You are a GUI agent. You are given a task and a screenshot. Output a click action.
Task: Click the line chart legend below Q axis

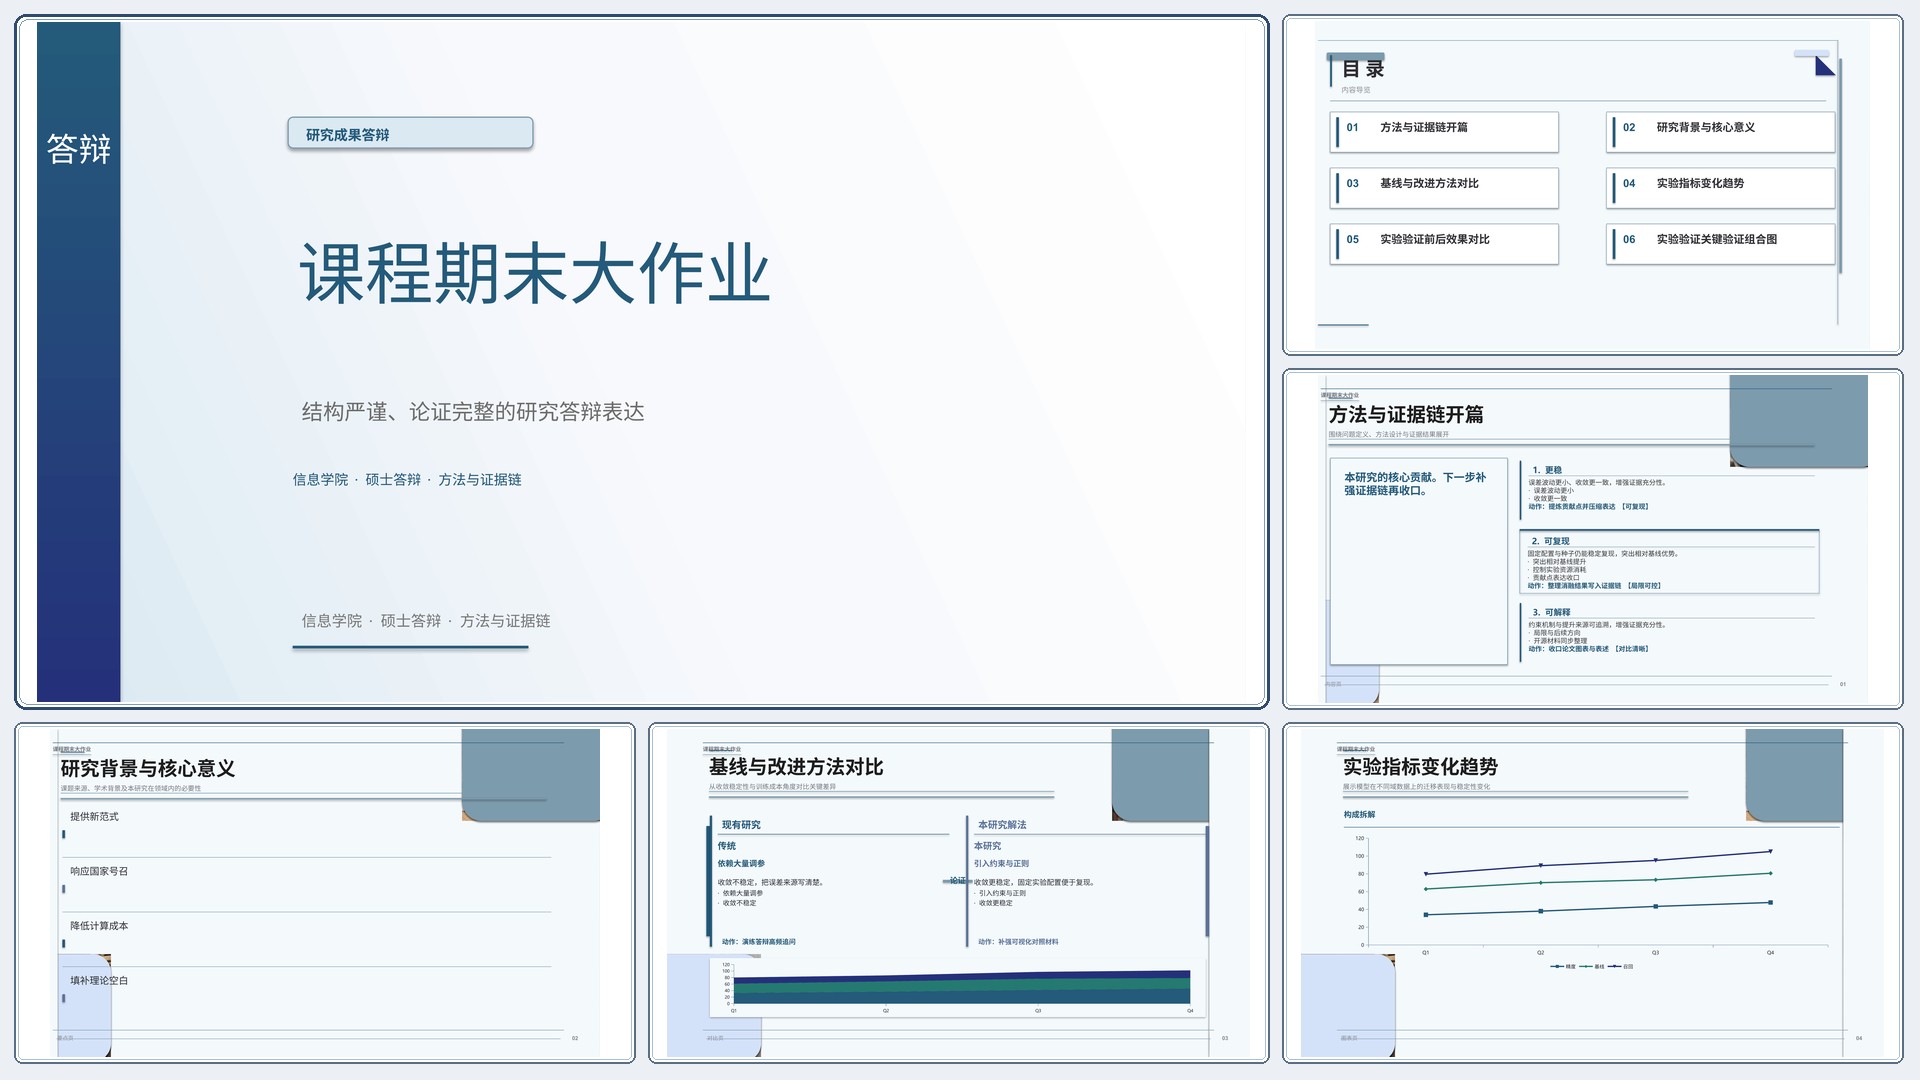click(1591, 966)
